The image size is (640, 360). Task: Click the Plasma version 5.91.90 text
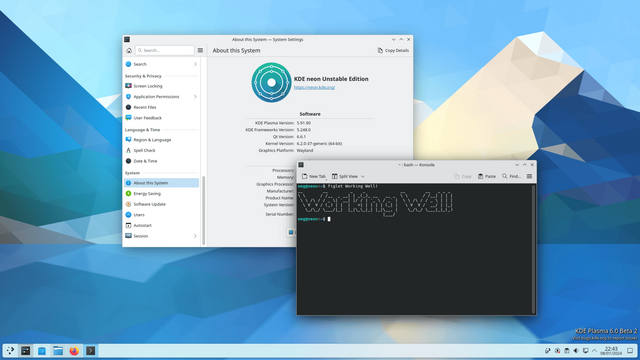304,123
